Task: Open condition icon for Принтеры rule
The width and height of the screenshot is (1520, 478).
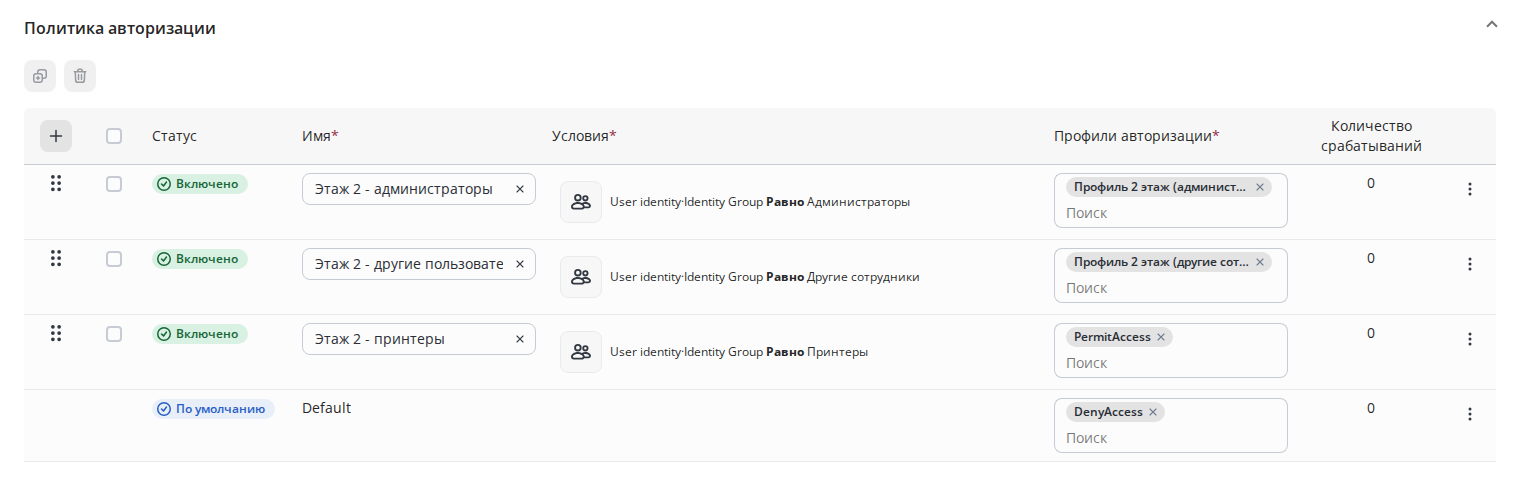Action: coord(581,352)
